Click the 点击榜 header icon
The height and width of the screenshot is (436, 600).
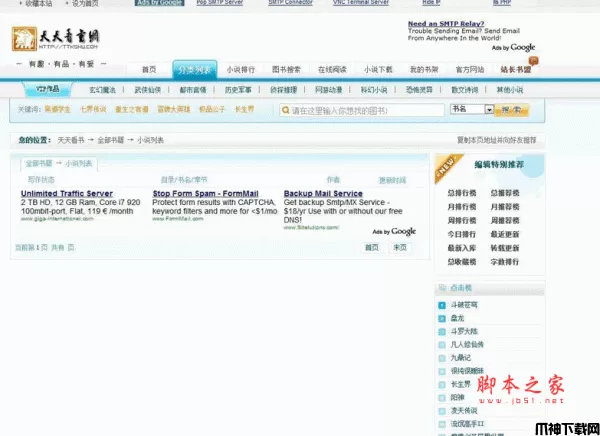click(x=442, y=287)
